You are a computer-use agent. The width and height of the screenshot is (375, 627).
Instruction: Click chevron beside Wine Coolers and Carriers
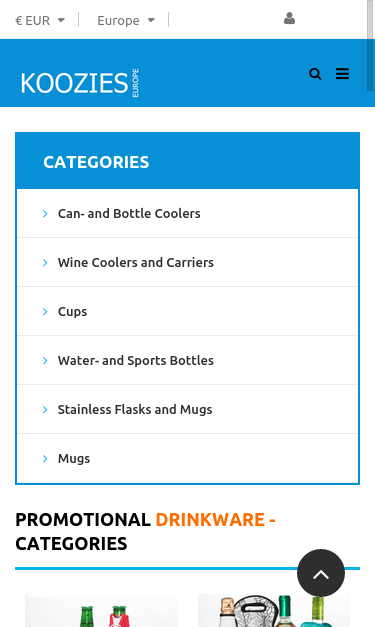(x=45, y=263)
